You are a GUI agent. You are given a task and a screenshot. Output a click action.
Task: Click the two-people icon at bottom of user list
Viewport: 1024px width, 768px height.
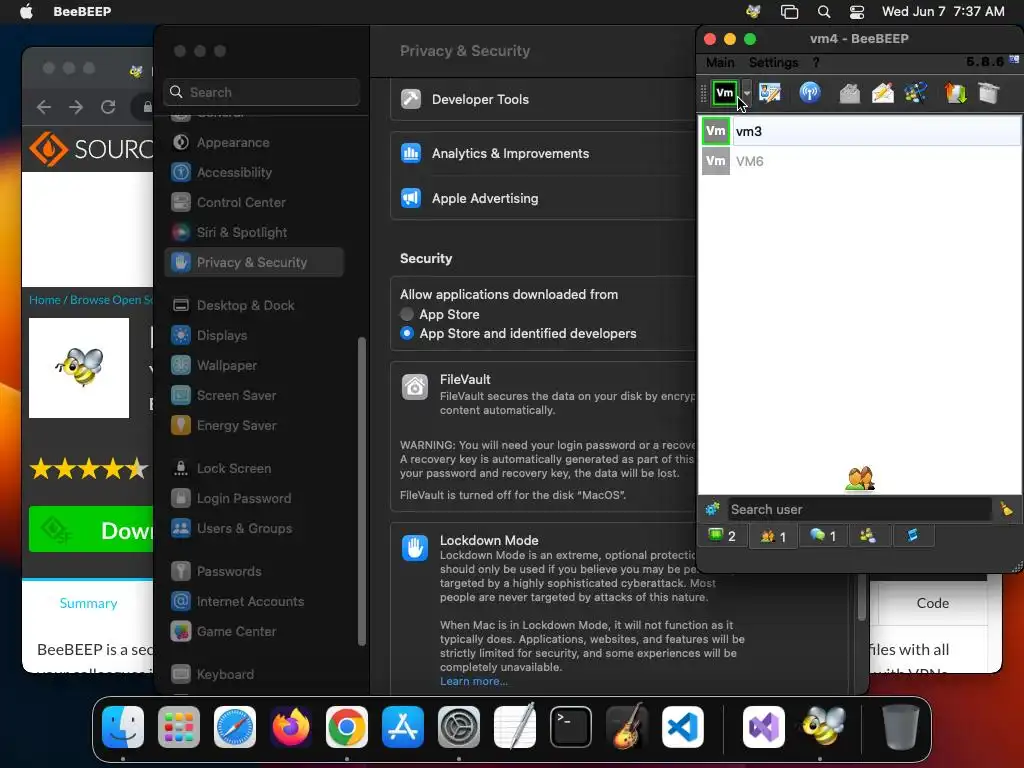[x=859, y=479]
